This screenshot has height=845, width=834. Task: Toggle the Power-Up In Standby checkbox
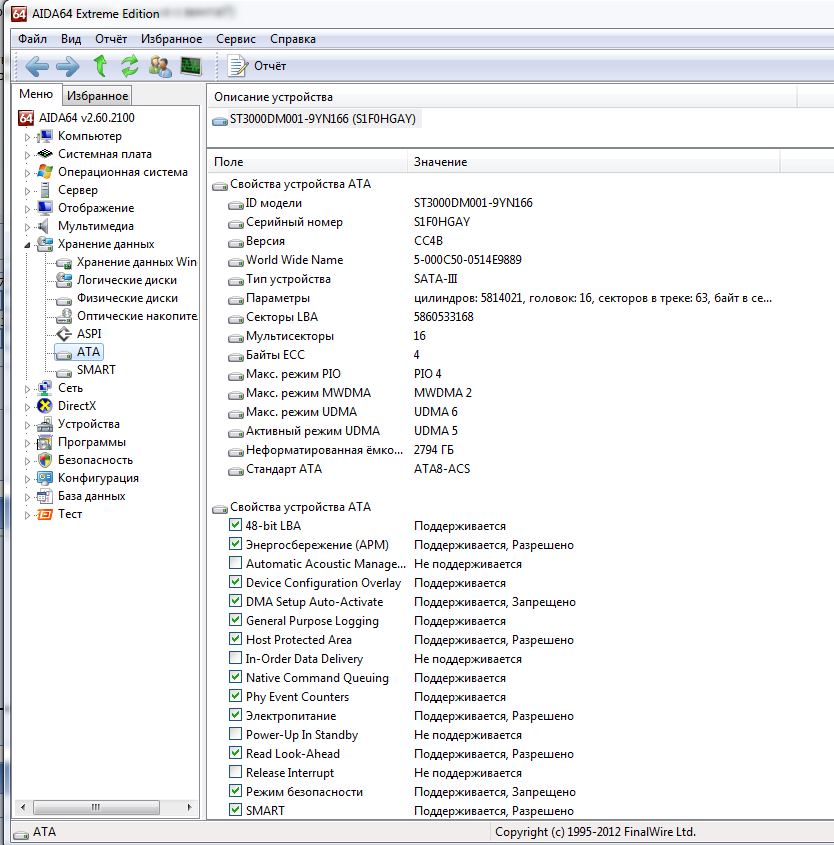pyautogui.click(x=235, y=735)
